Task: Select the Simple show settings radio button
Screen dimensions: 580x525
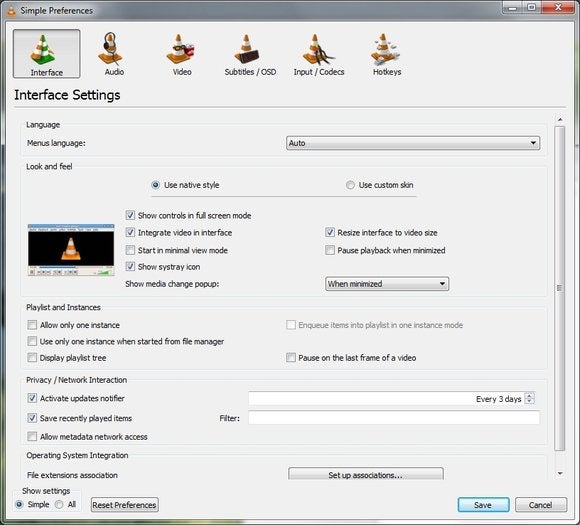Action: pos(19,504)
